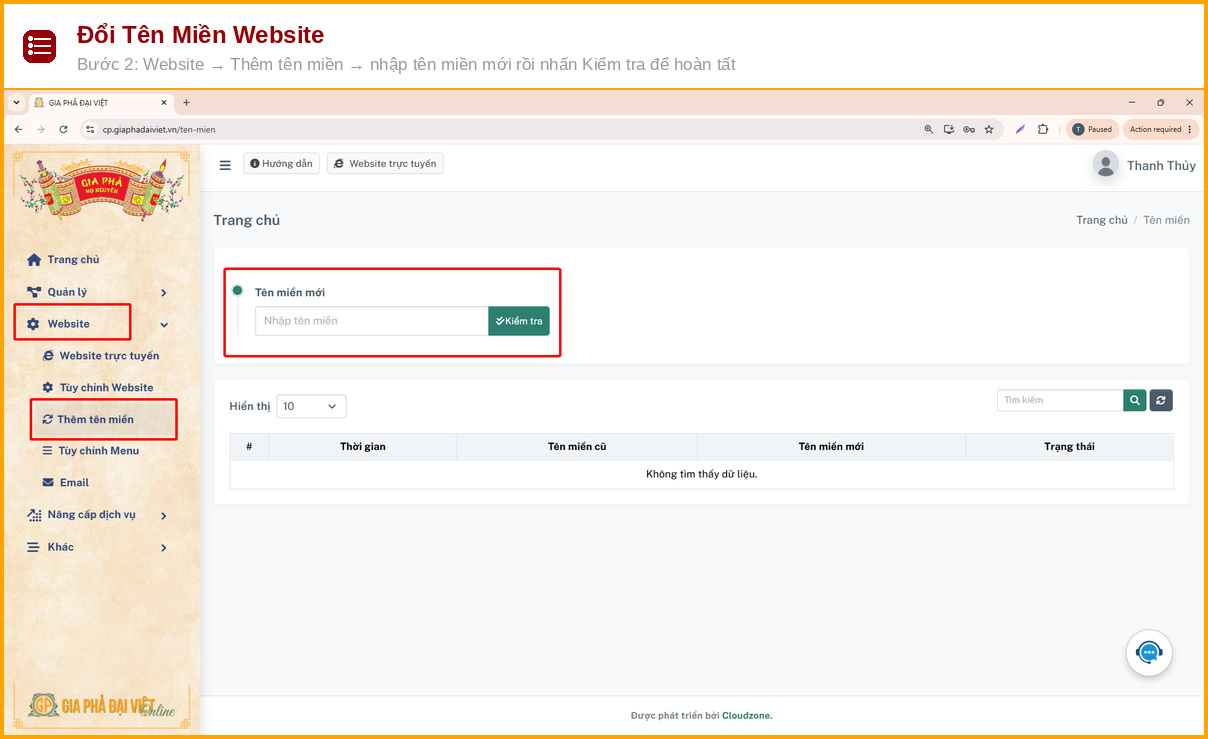
Task: Open the live chat support bubble
Action: coord(1149,653)
